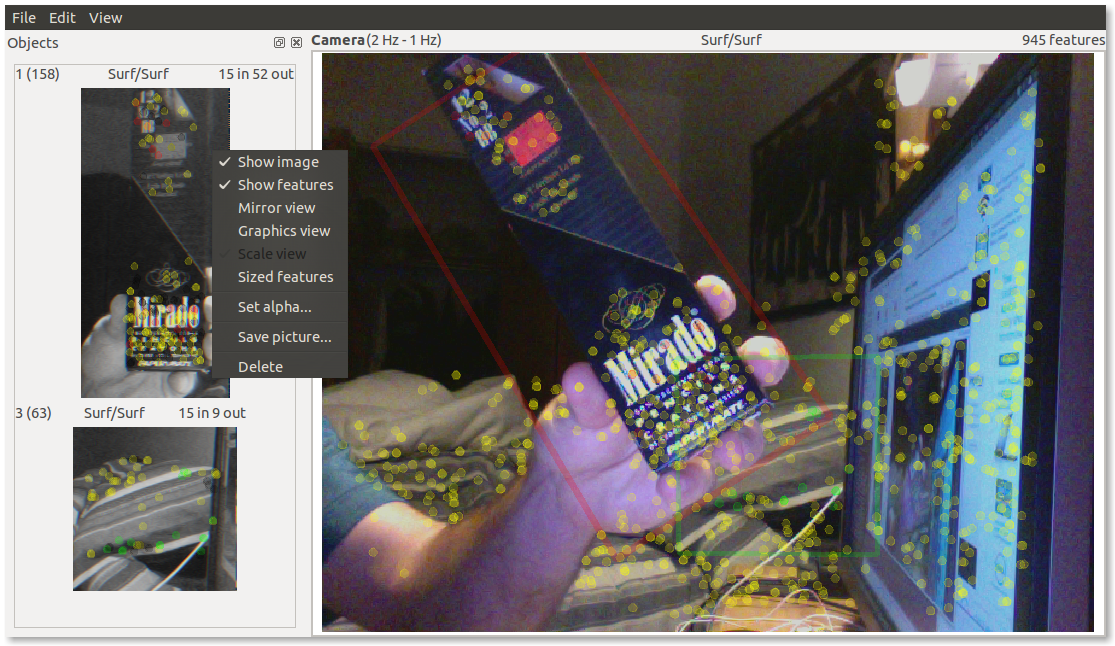Choose Set alpha... from context menu
The image size is (1115, 646).
[274, 307]
